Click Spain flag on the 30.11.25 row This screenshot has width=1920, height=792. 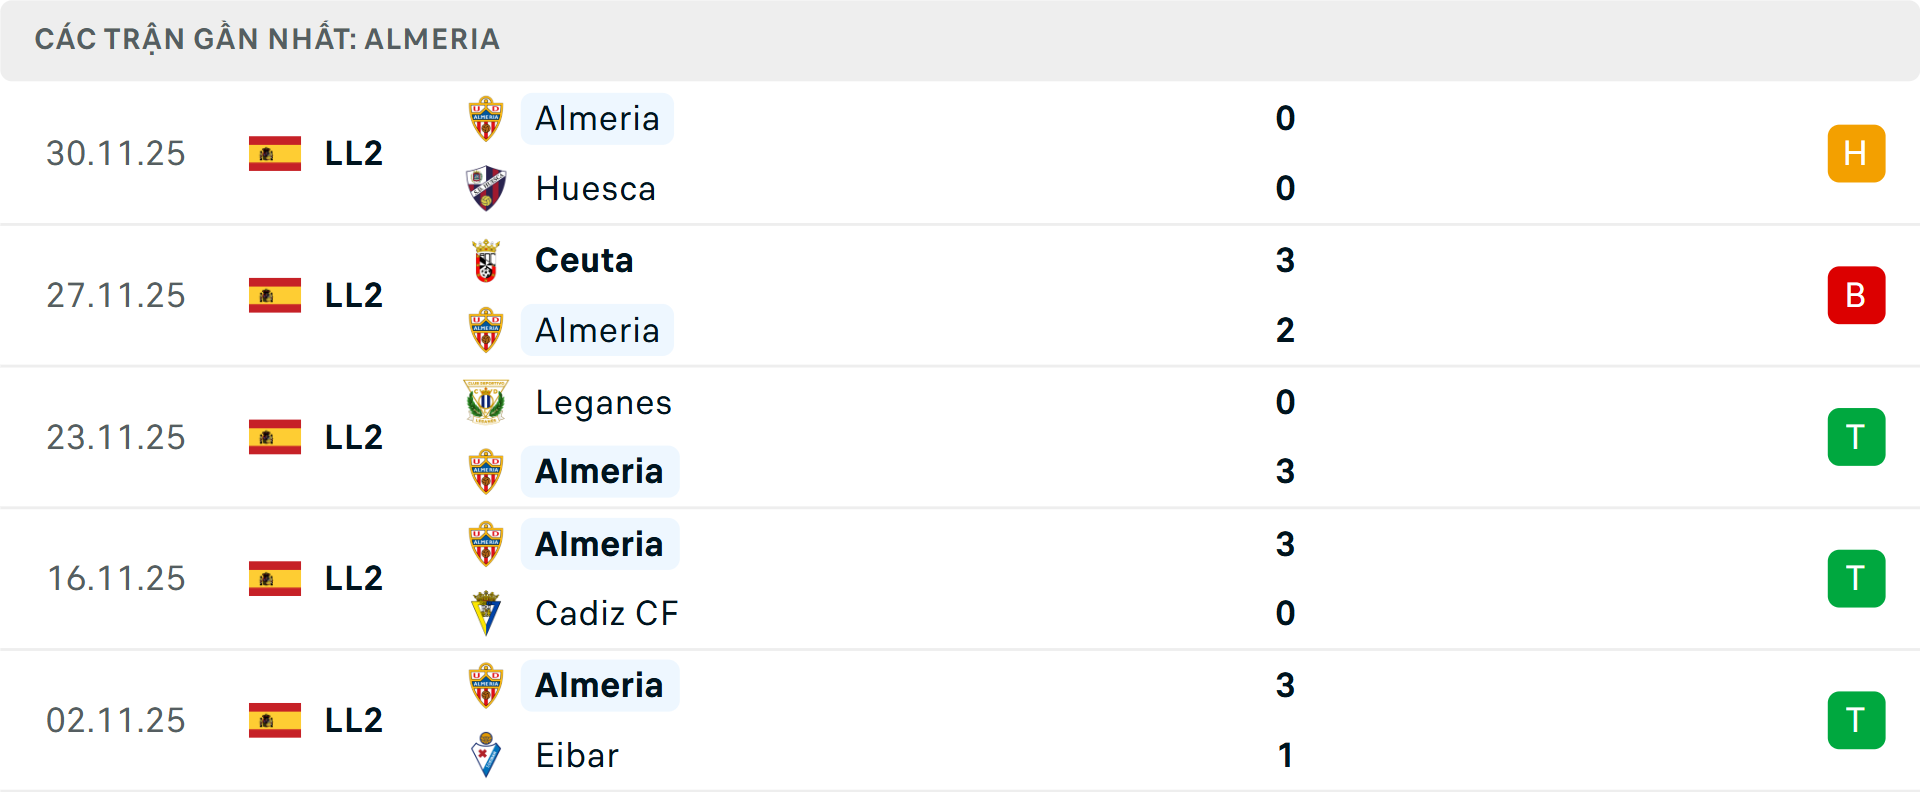tap(275, 154)
